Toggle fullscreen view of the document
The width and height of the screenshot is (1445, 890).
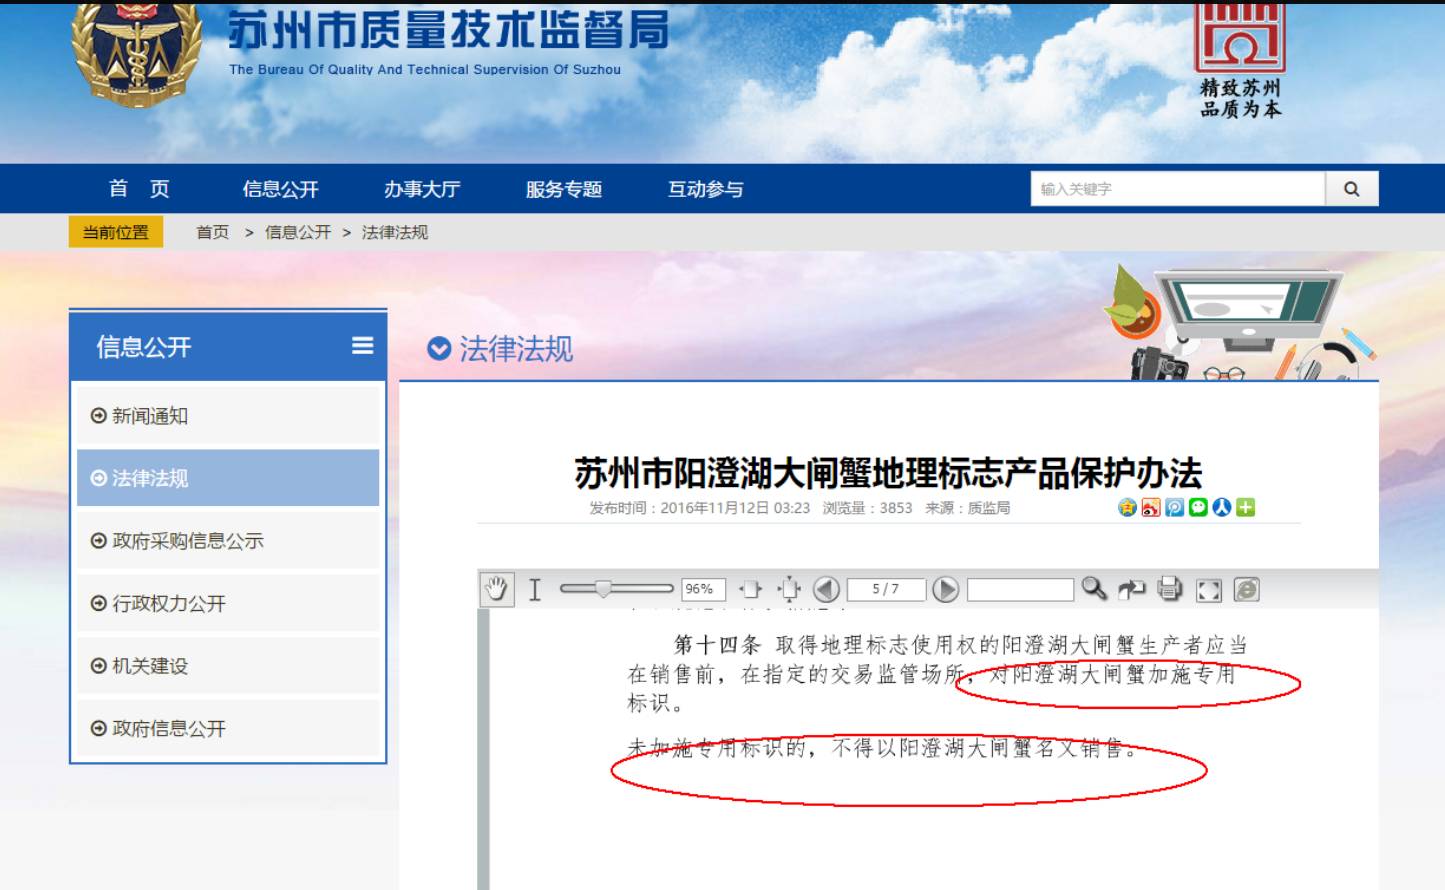pos(1208,590)
